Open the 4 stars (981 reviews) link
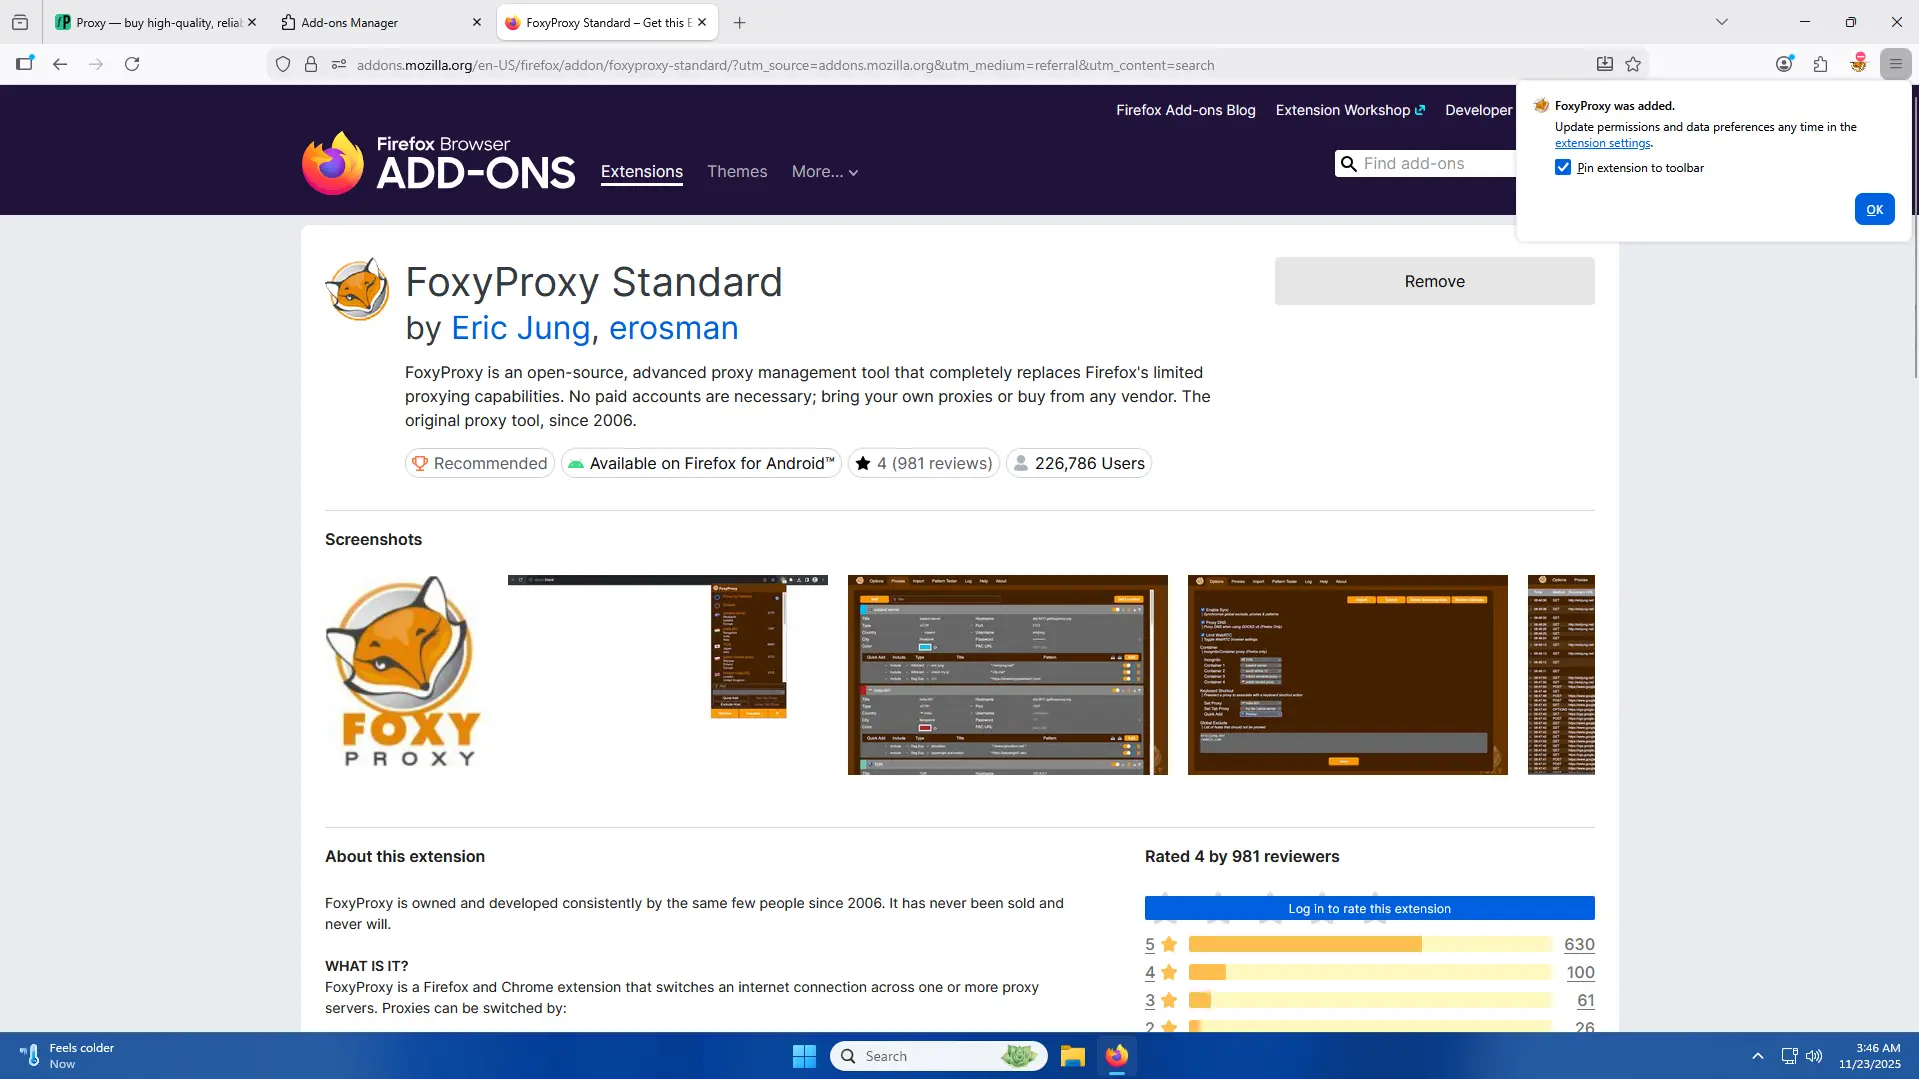The image size is (1919, 1079). [x=924, y=463]
